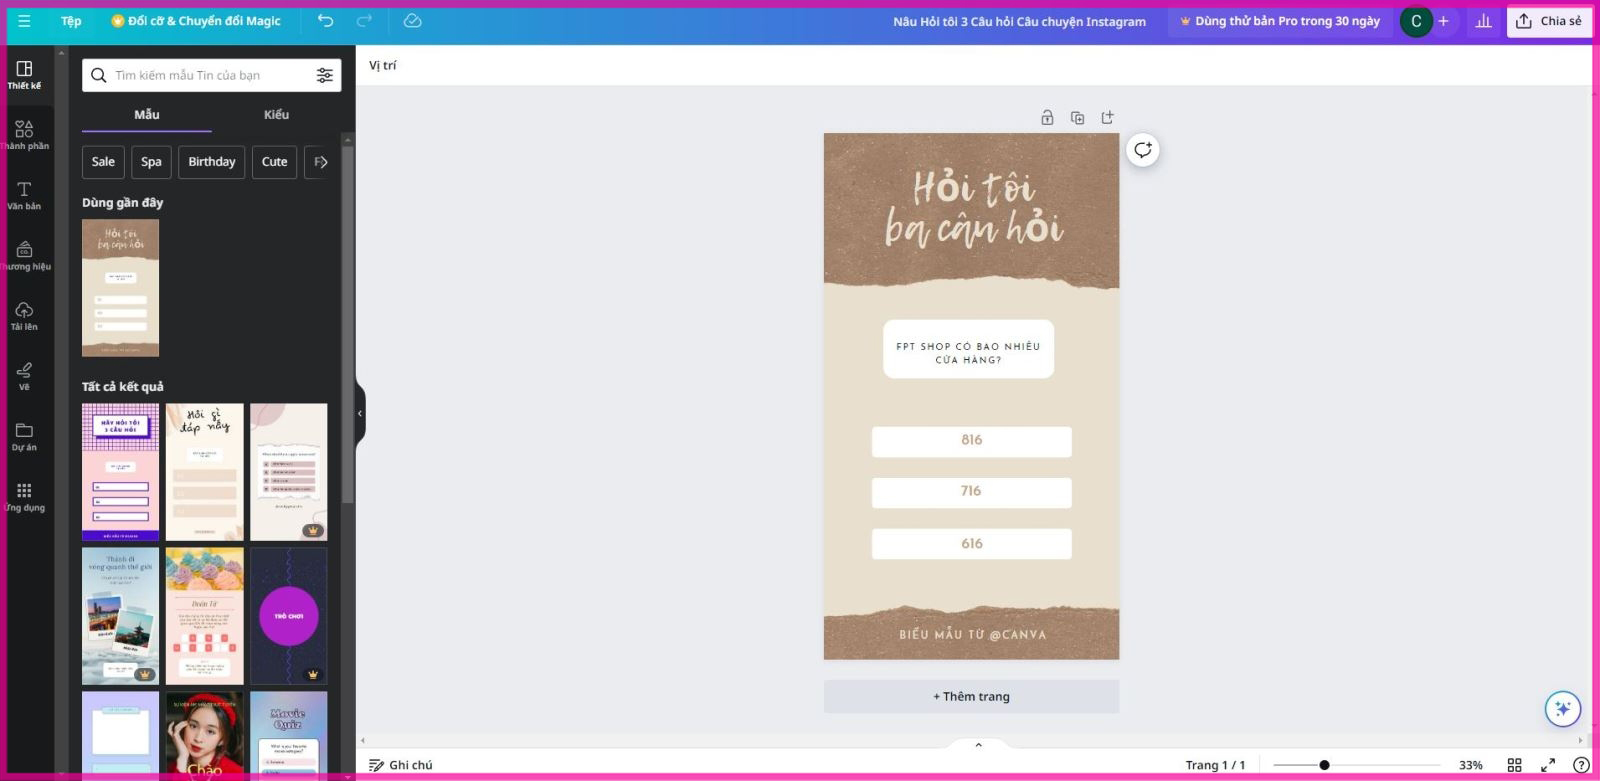Switch to grid view icon
Viewport: 1600px width, 781px height.
[1514, 765]
